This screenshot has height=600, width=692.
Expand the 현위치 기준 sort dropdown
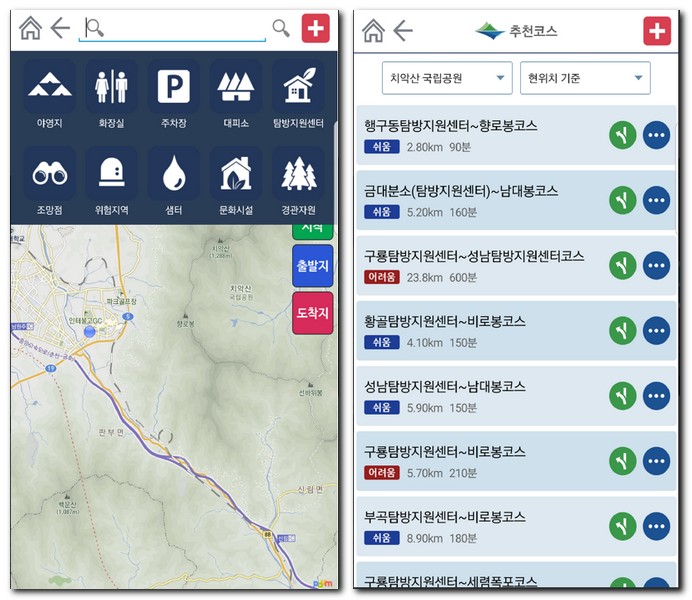[x=585, y=78]
